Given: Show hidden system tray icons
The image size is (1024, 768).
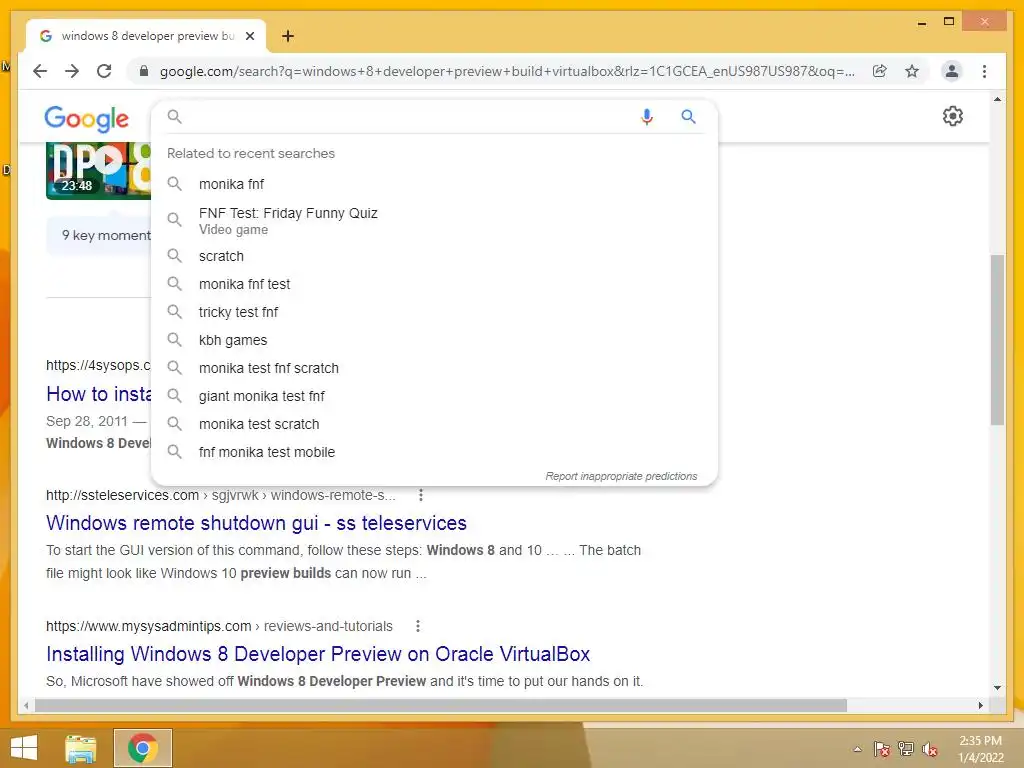Looking at the screenshot, I should (x=857, y=749).
